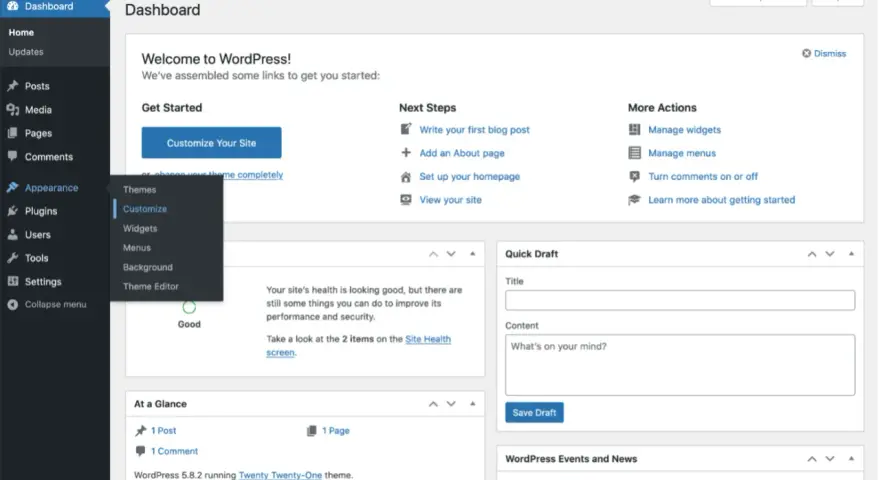Move Site Health panel down
This screenshot has width=880, height=480.
[x=451, y=254]
